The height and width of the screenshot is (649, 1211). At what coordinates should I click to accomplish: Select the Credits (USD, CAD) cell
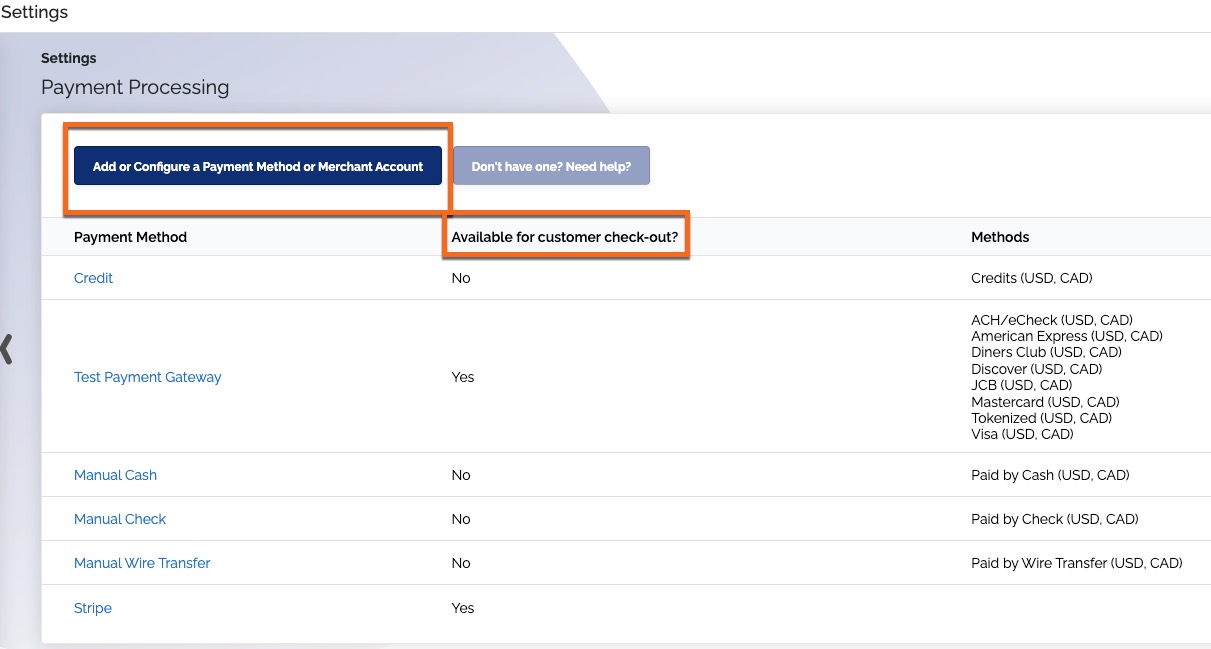click(1032, 278)
